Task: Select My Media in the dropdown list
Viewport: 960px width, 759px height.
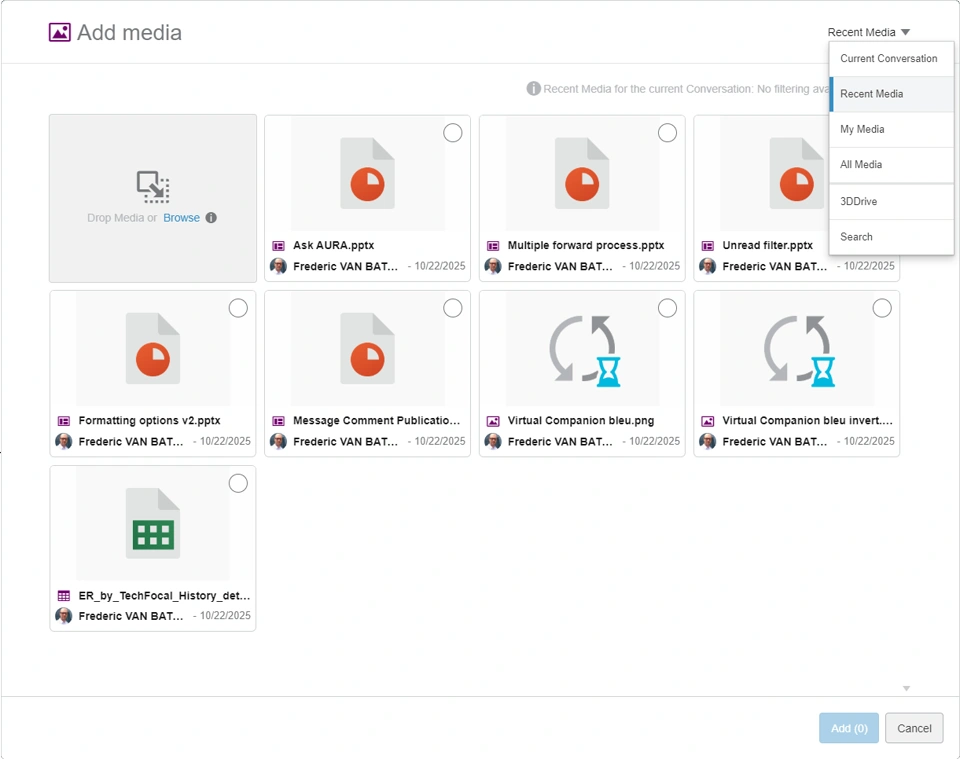Action: click(862, 129)
